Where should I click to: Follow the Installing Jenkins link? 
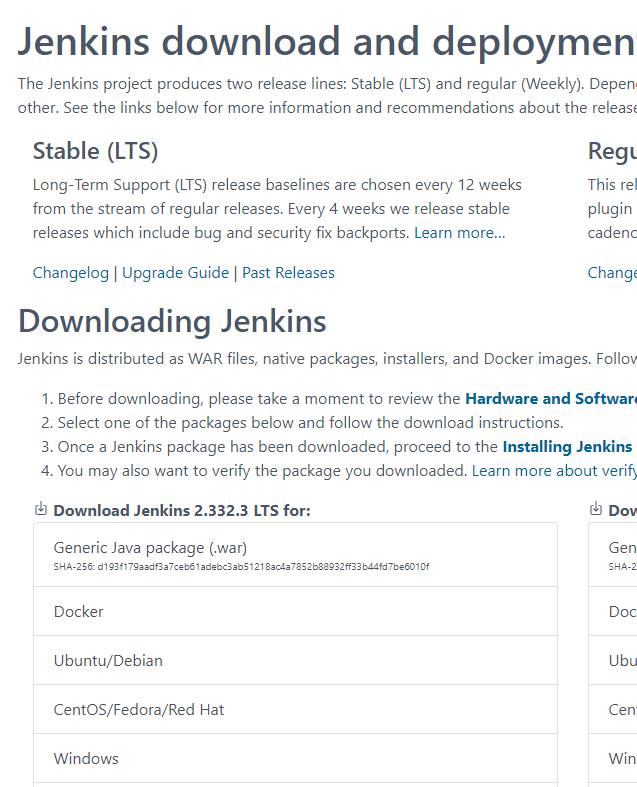click(567, 447)
